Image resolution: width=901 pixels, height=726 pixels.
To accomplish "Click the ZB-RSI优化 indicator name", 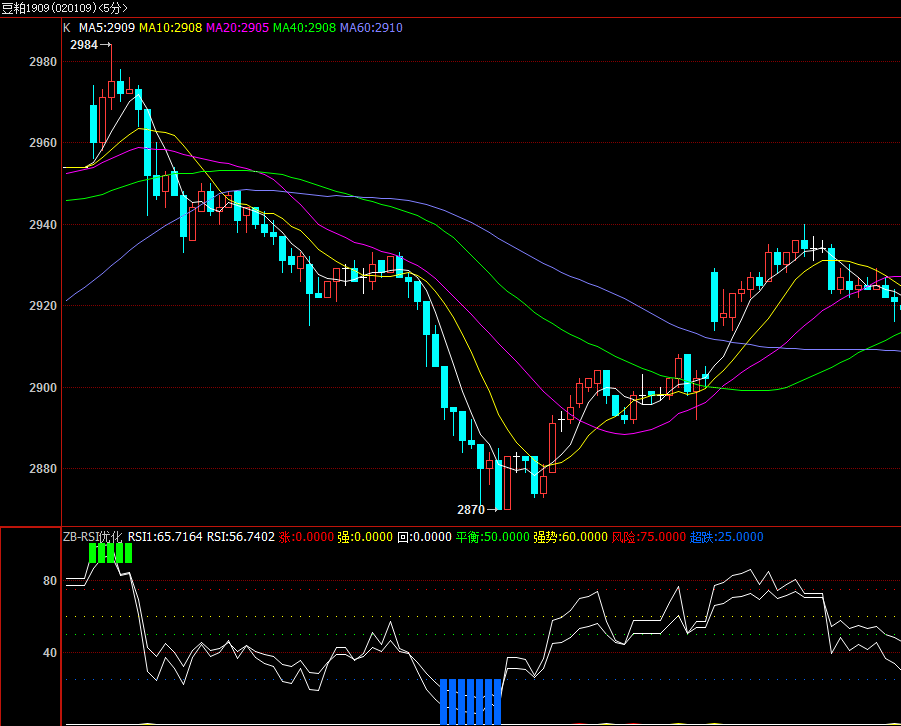I will tap(93, 536).
